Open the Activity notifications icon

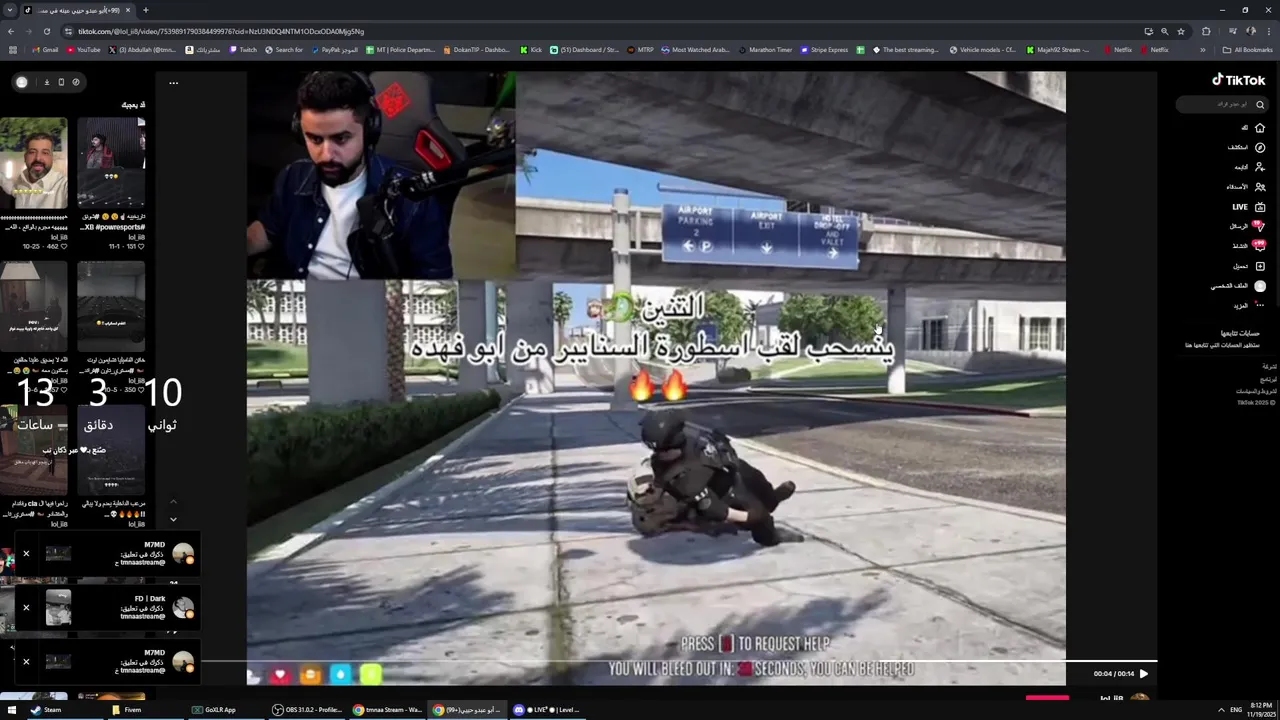tap(1259, 245)
